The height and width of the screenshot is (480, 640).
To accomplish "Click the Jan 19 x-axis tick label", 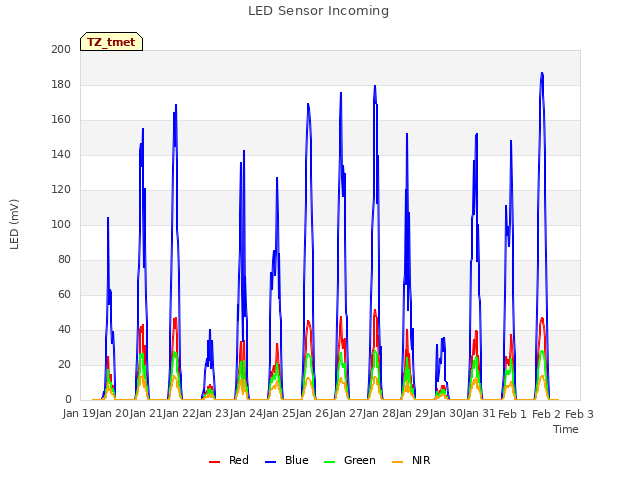I will pyautogui.click(x=79, y=414).
